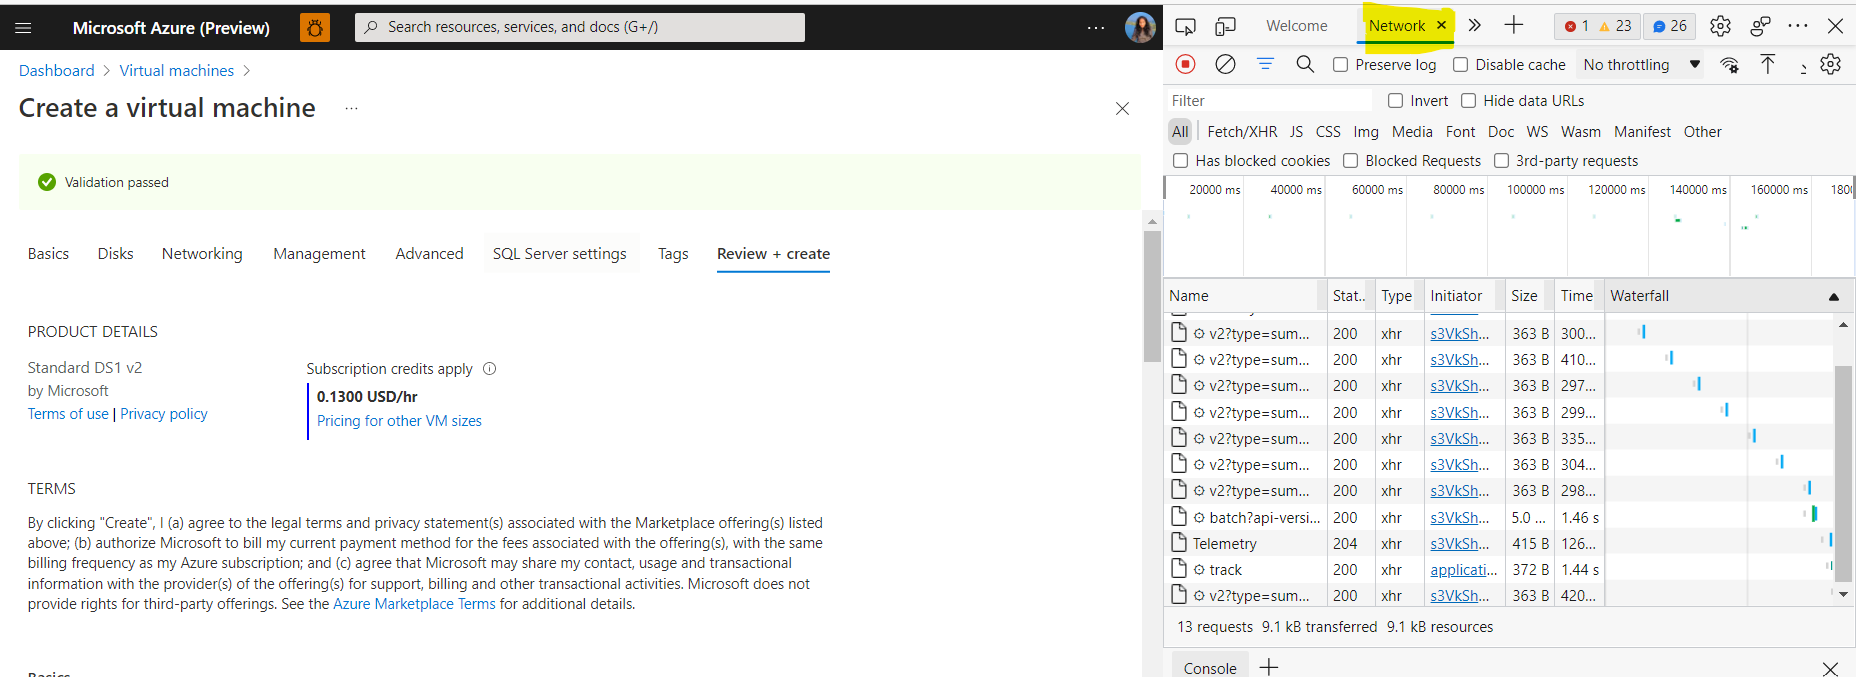This screenshot has height=677, width=1856.
Task: Add a drawer tab next to Console
Action: 1269,667
